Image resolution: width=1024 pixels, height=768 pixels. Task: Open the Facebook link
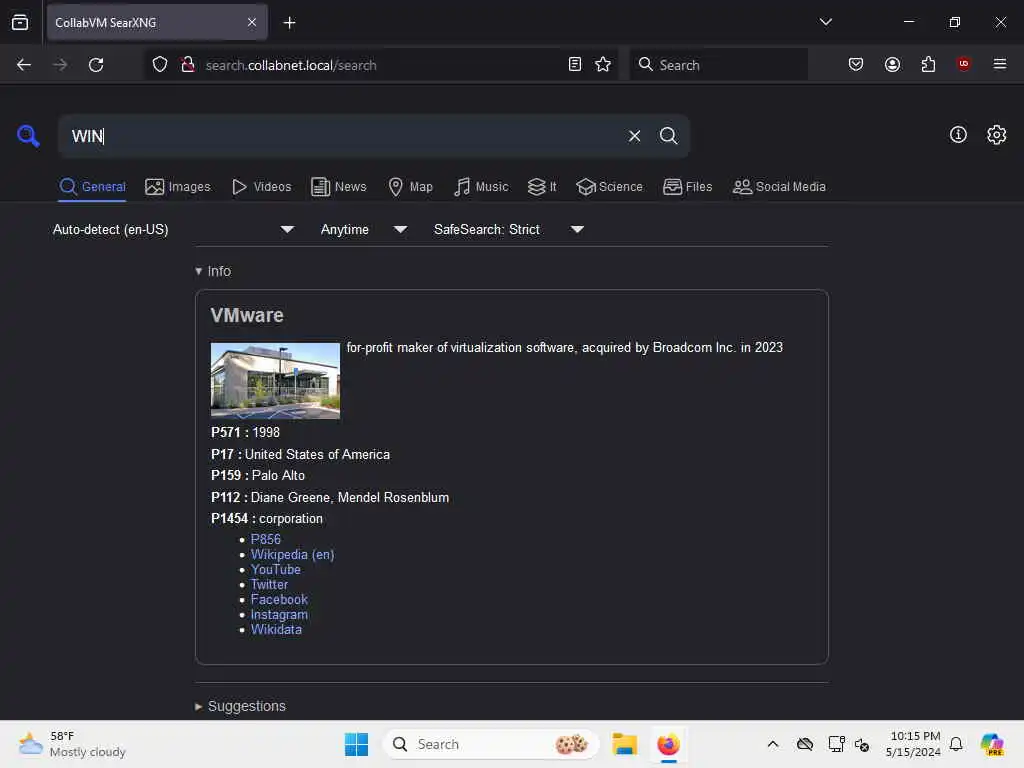click(279, 600)
